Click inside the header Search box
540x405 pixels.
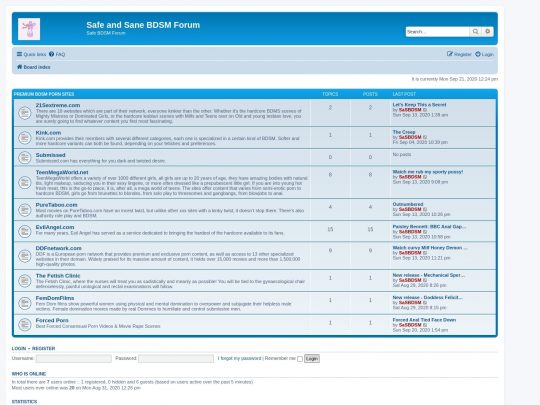(437, 32)
